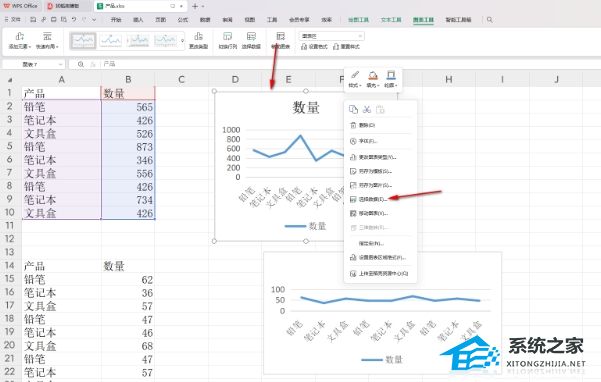The width and height of the screenshot is (601, 382).
Task: Open the Quick Layout (快速布局) menu
Action: click(x=47, y=41)
